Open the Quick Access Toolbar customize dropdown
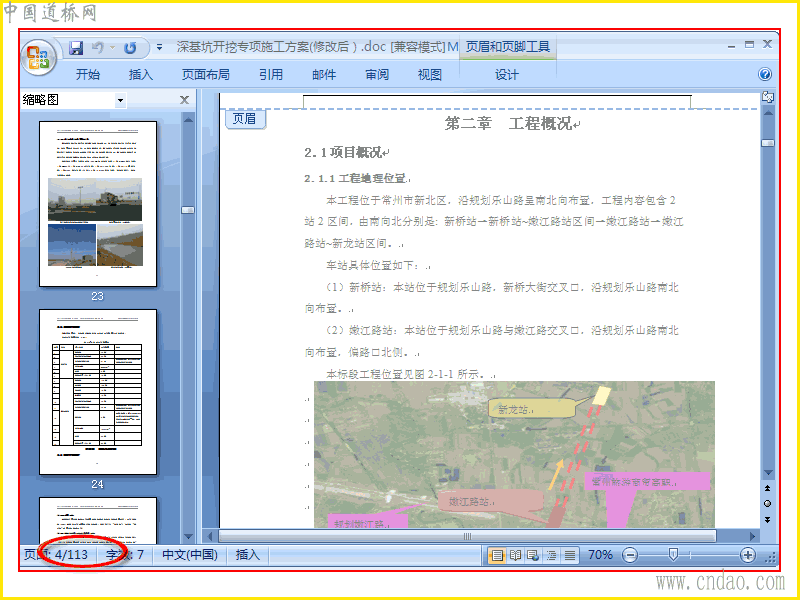Viewport: 800px width, 600px height. [x=159, y=47]
